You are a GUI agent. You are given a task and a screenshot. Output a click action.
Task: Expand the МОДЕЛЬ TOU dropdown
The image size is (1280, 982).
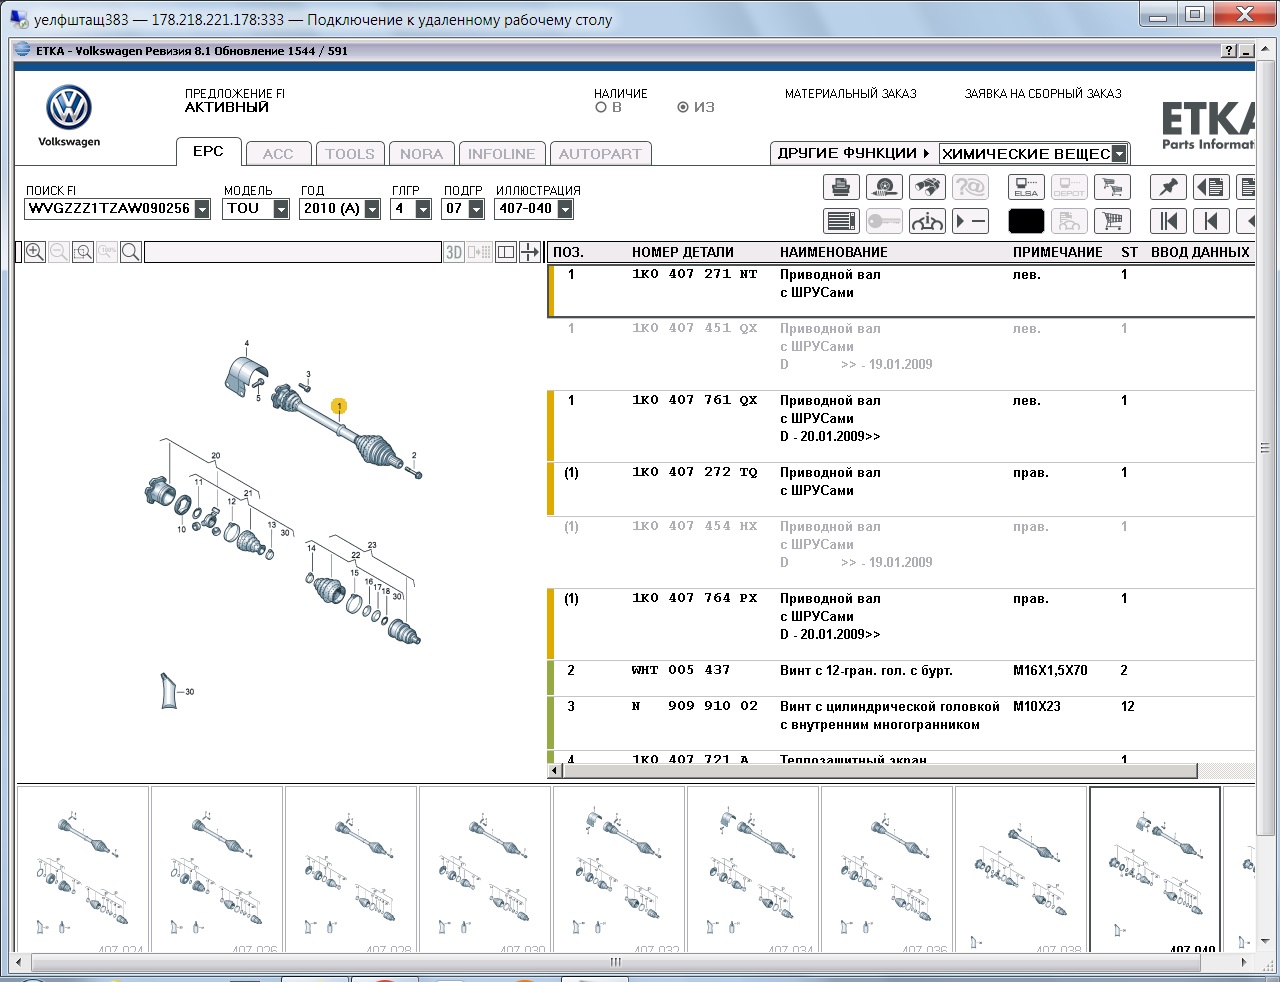click(281, 209)
